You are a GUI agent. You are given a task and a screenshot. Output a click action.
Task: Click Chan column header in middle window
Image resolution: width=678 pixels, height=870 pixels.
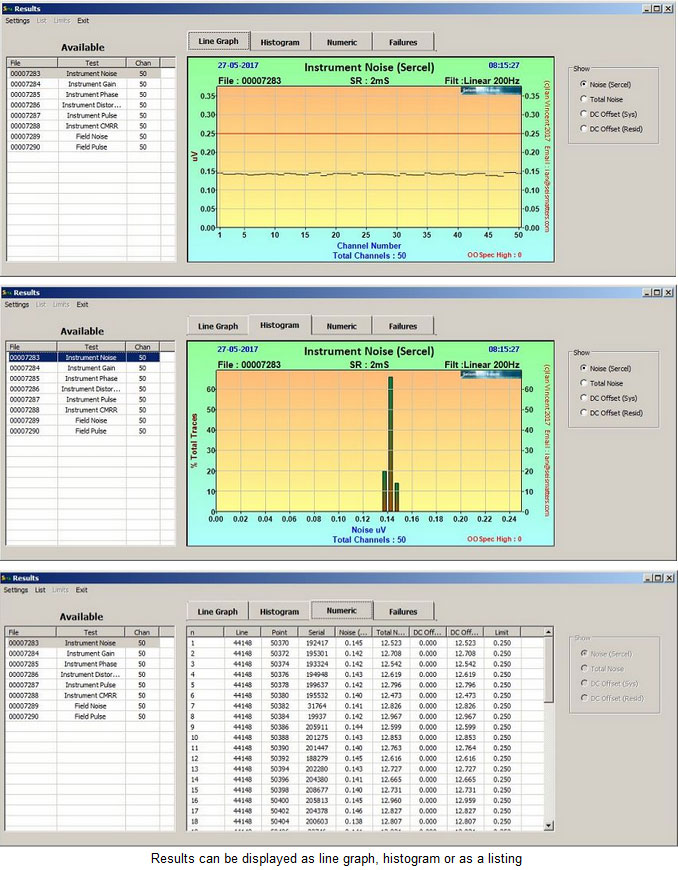pyautogui.click(x=143, y=347)
